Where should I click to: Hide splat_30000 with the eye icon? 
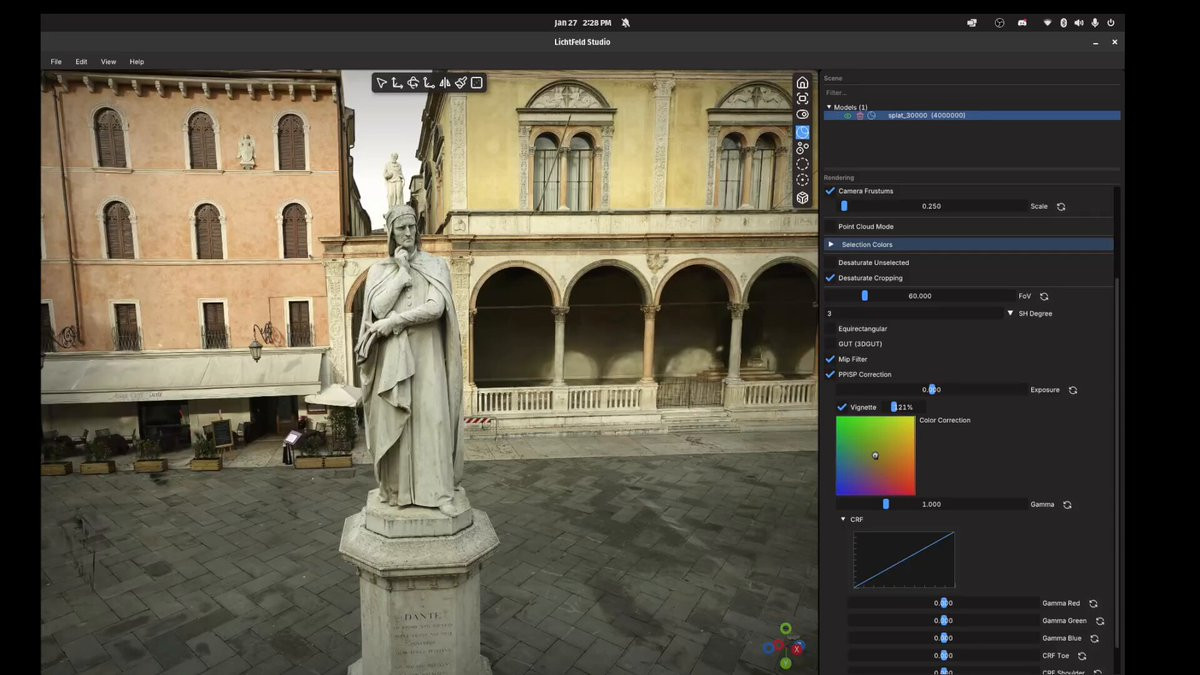(x=847, y=116)
